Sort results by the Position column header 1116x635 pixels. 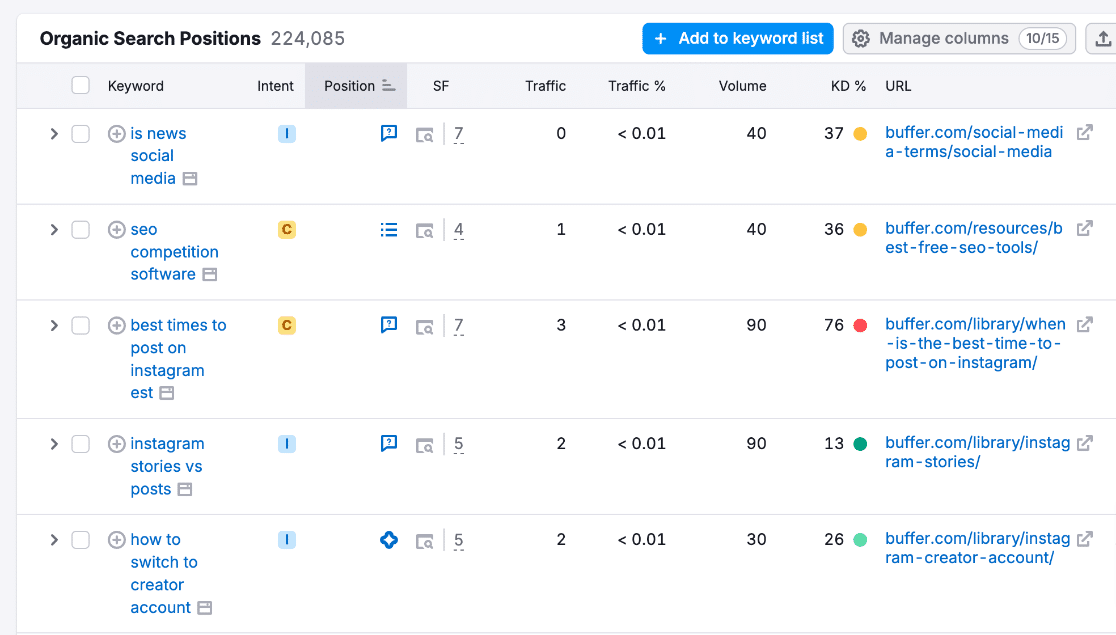pos(349,85)
